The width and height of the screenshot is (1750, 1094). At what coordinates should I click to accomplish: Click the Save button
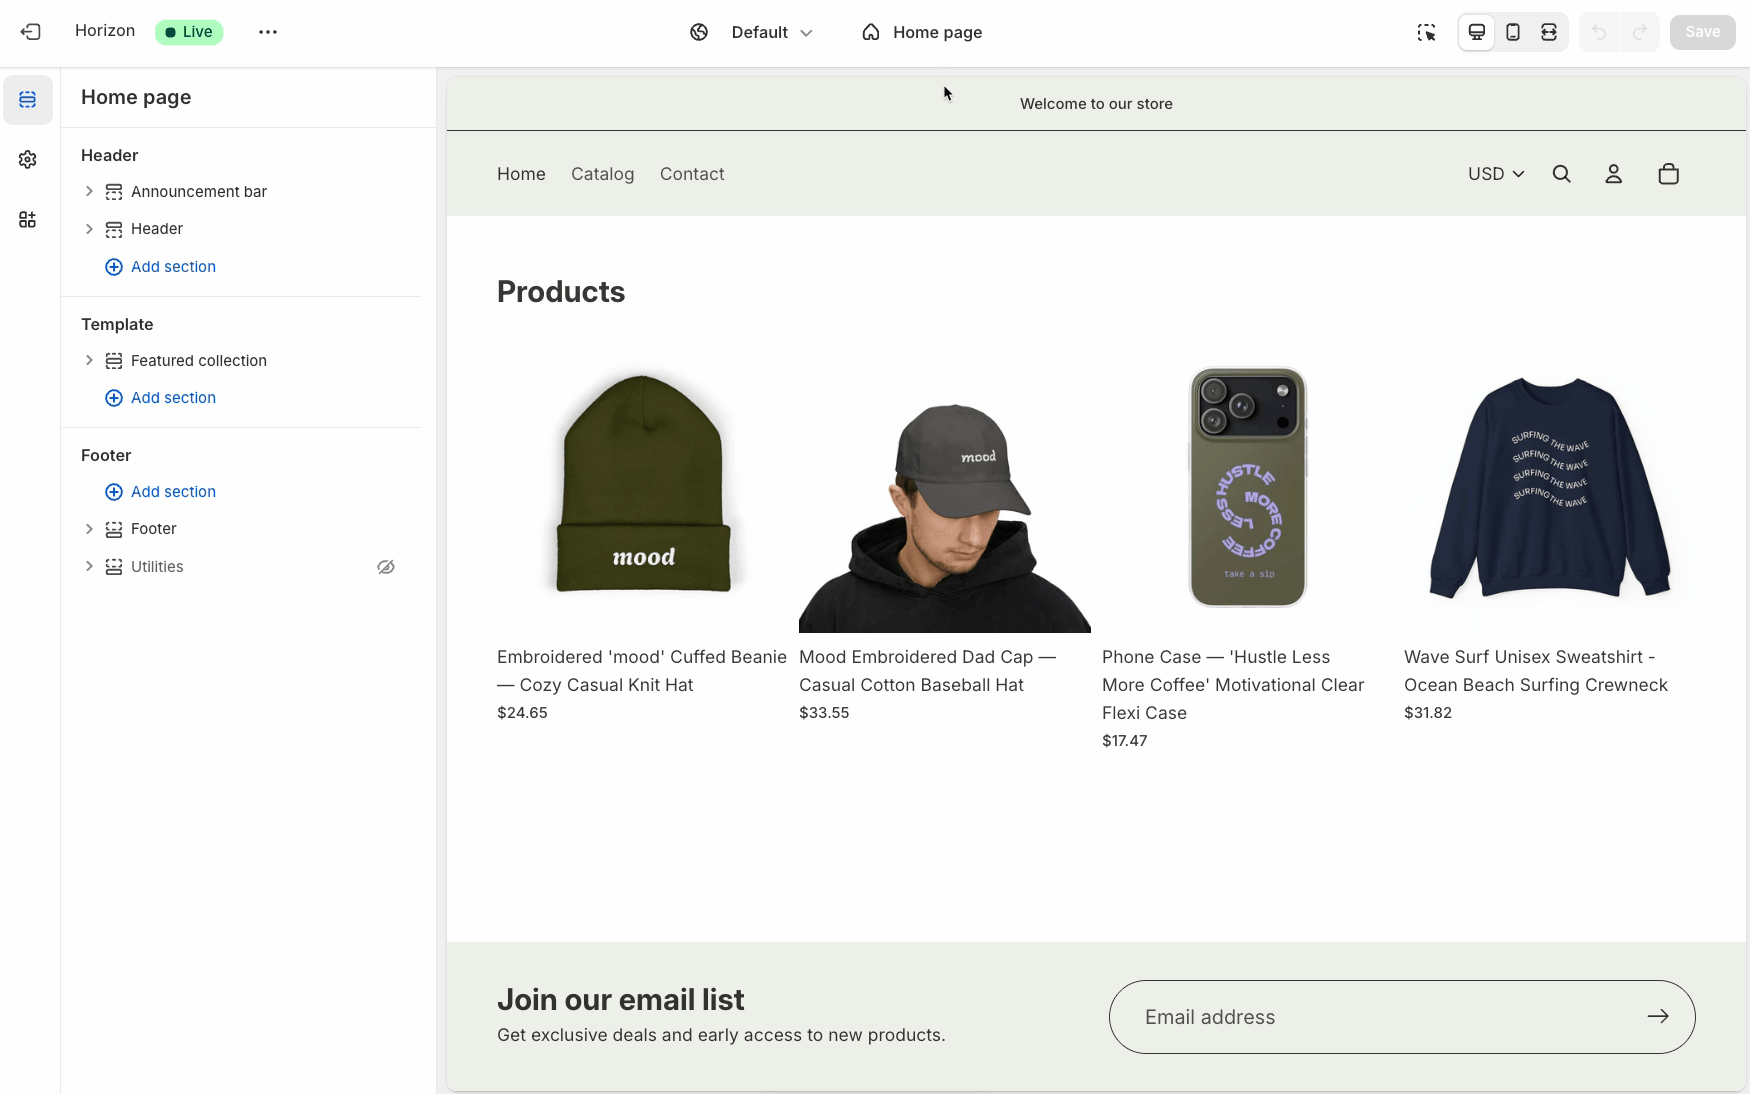1702,32
